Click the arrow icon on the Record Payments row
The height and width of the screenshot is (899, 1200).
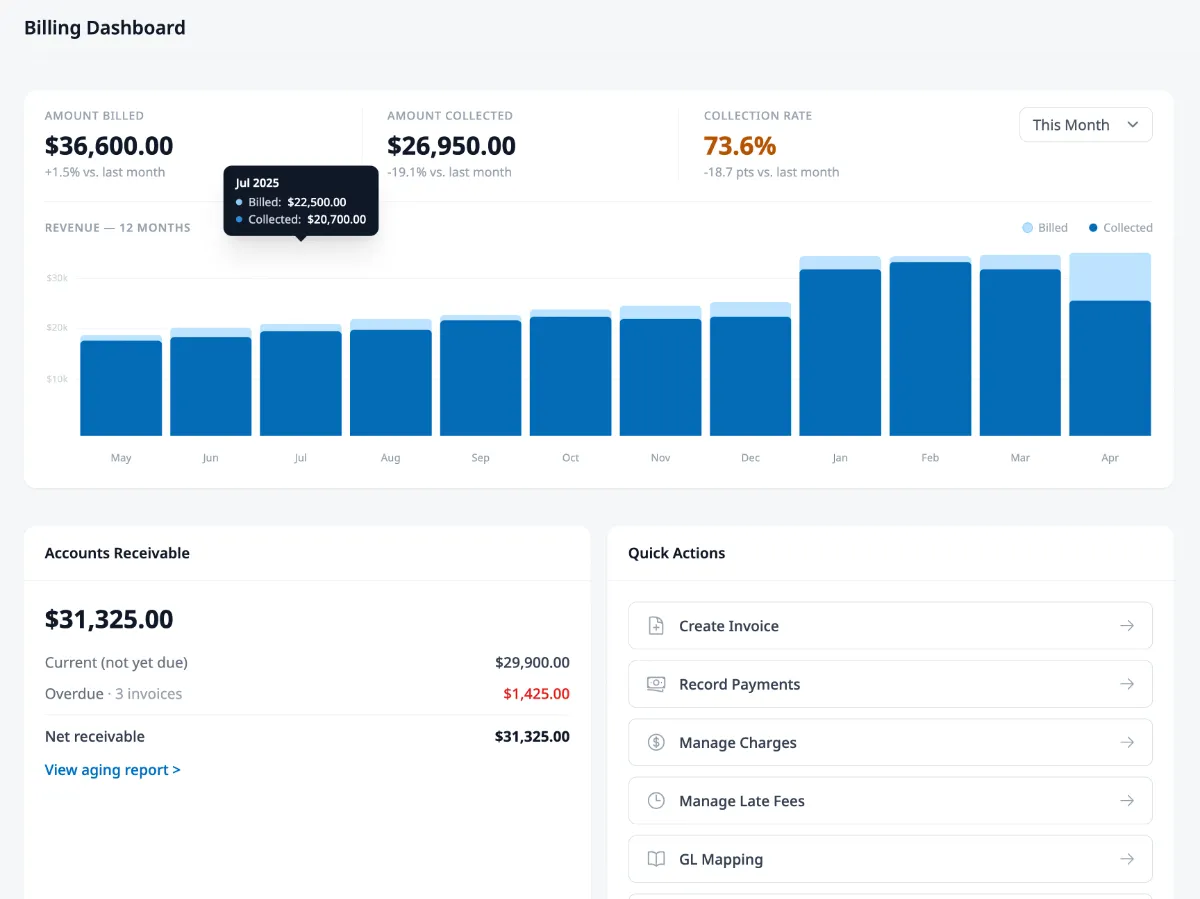1127,684
